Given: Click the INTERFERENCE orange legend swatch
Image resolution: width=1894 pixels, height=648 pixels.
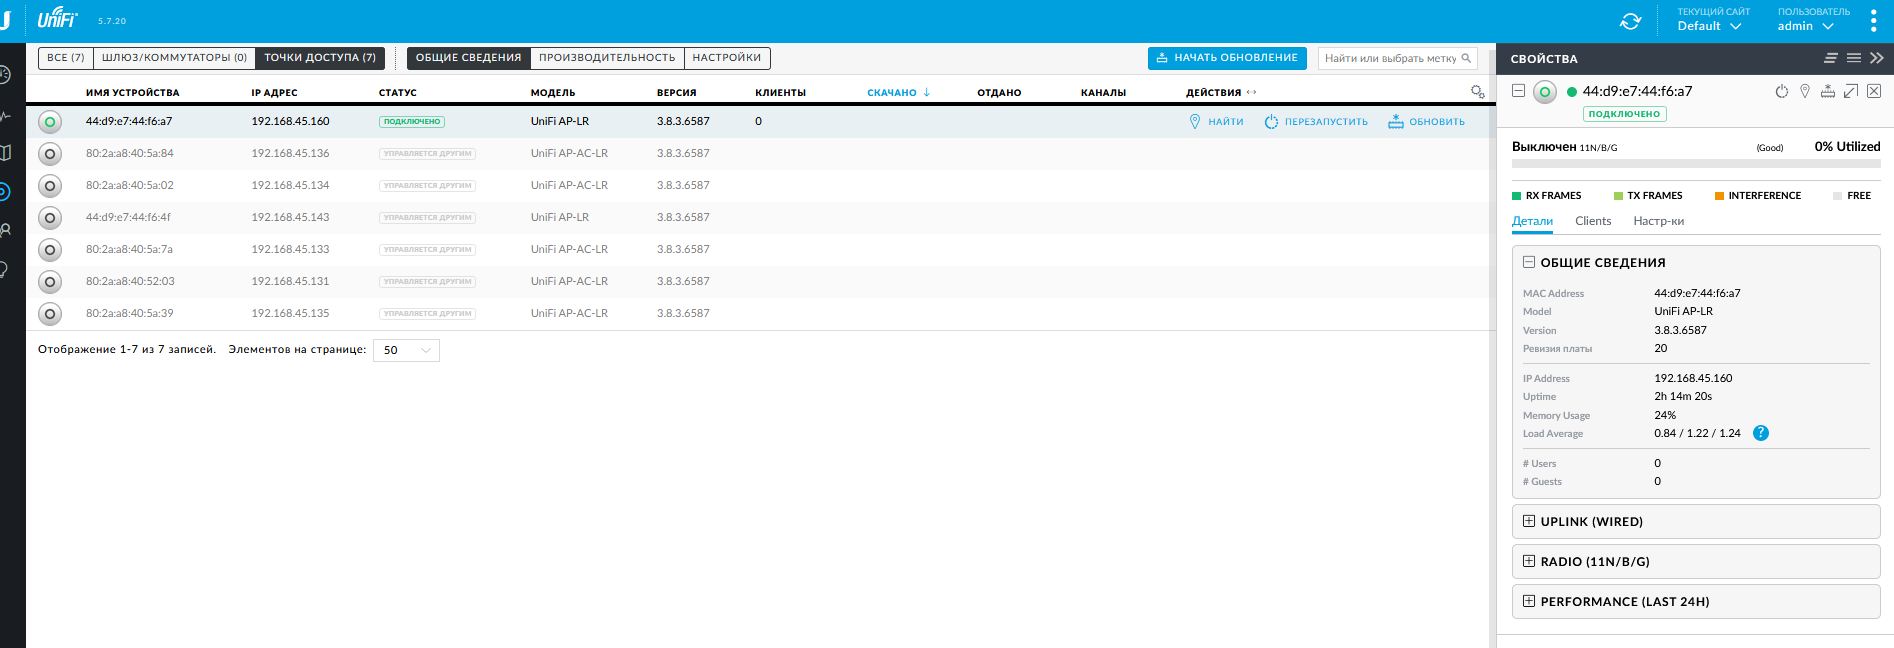Looking at the screenshot, I should 1720,196.
